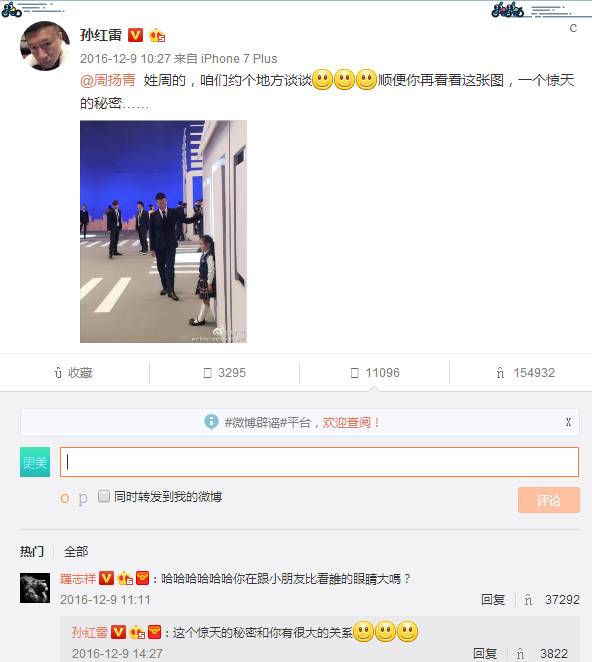Expand the post options arrow at top right

pos(573,28)
